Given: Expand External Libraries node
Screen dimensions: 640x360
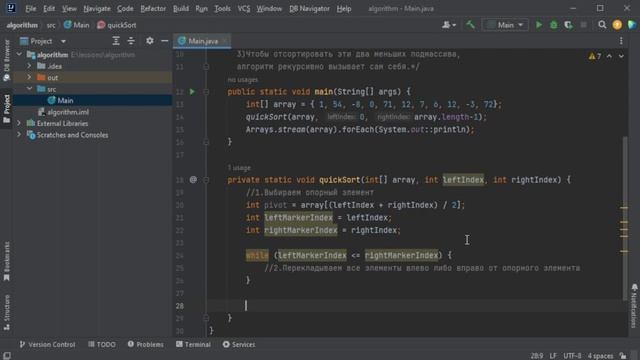Looking at the screenshot, I should [19, 123].
